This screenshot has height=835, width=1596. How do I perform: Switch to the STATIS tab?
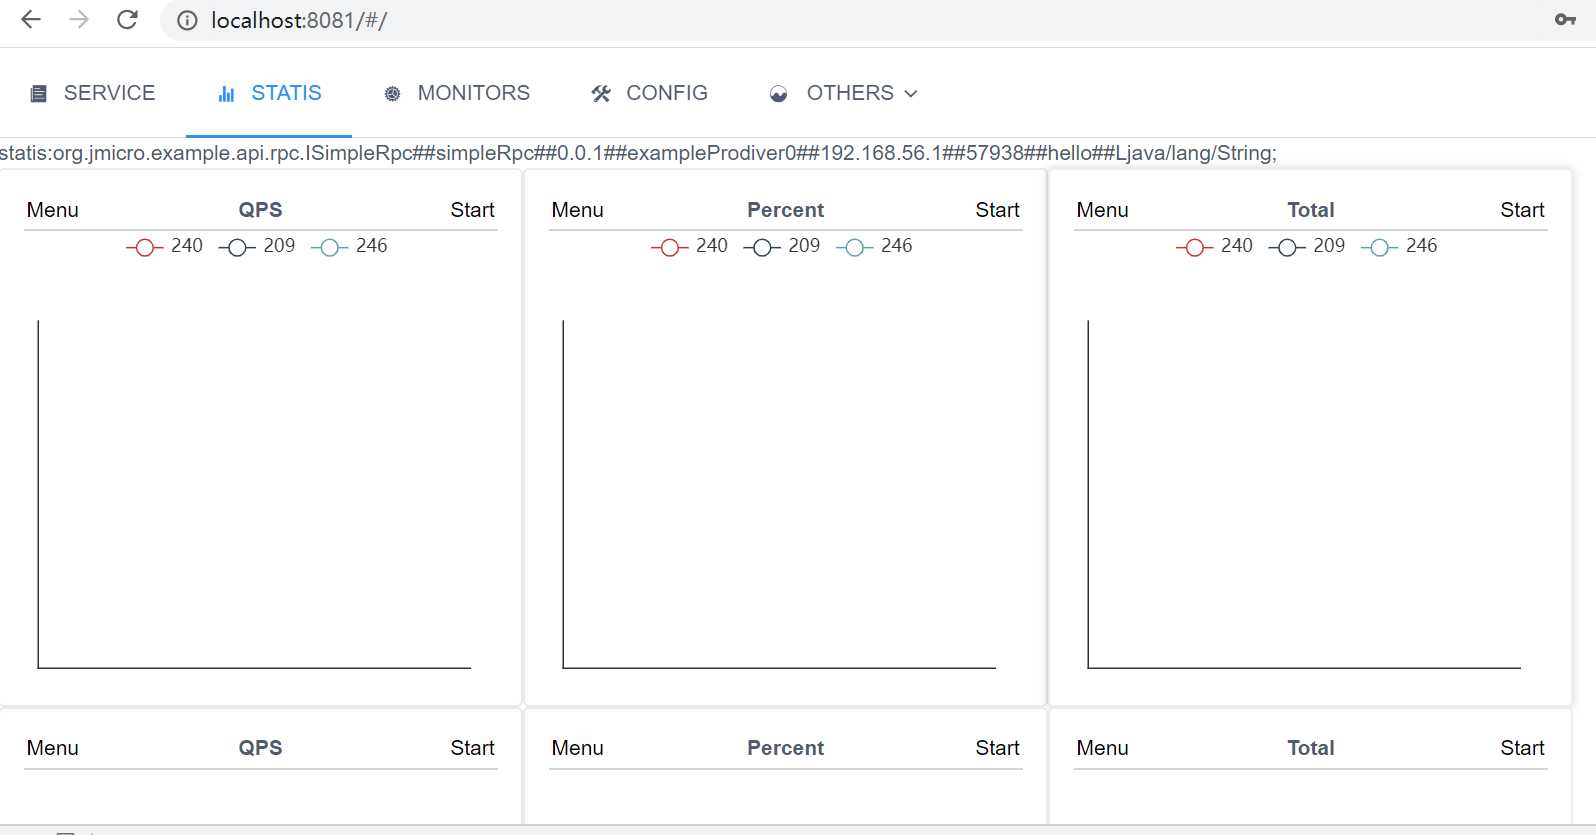pyautogui.click(x=269, y=93)
